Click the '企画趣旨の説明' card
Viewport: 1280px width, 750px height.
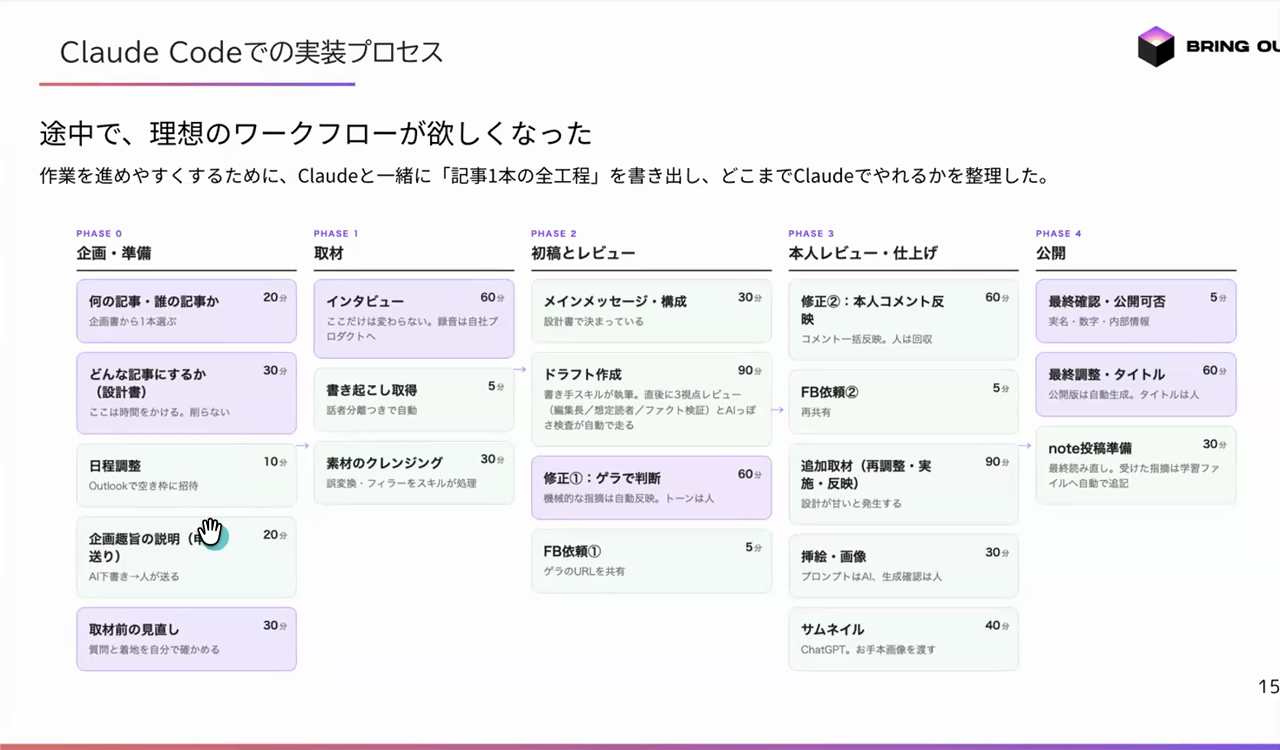point(187,557)
